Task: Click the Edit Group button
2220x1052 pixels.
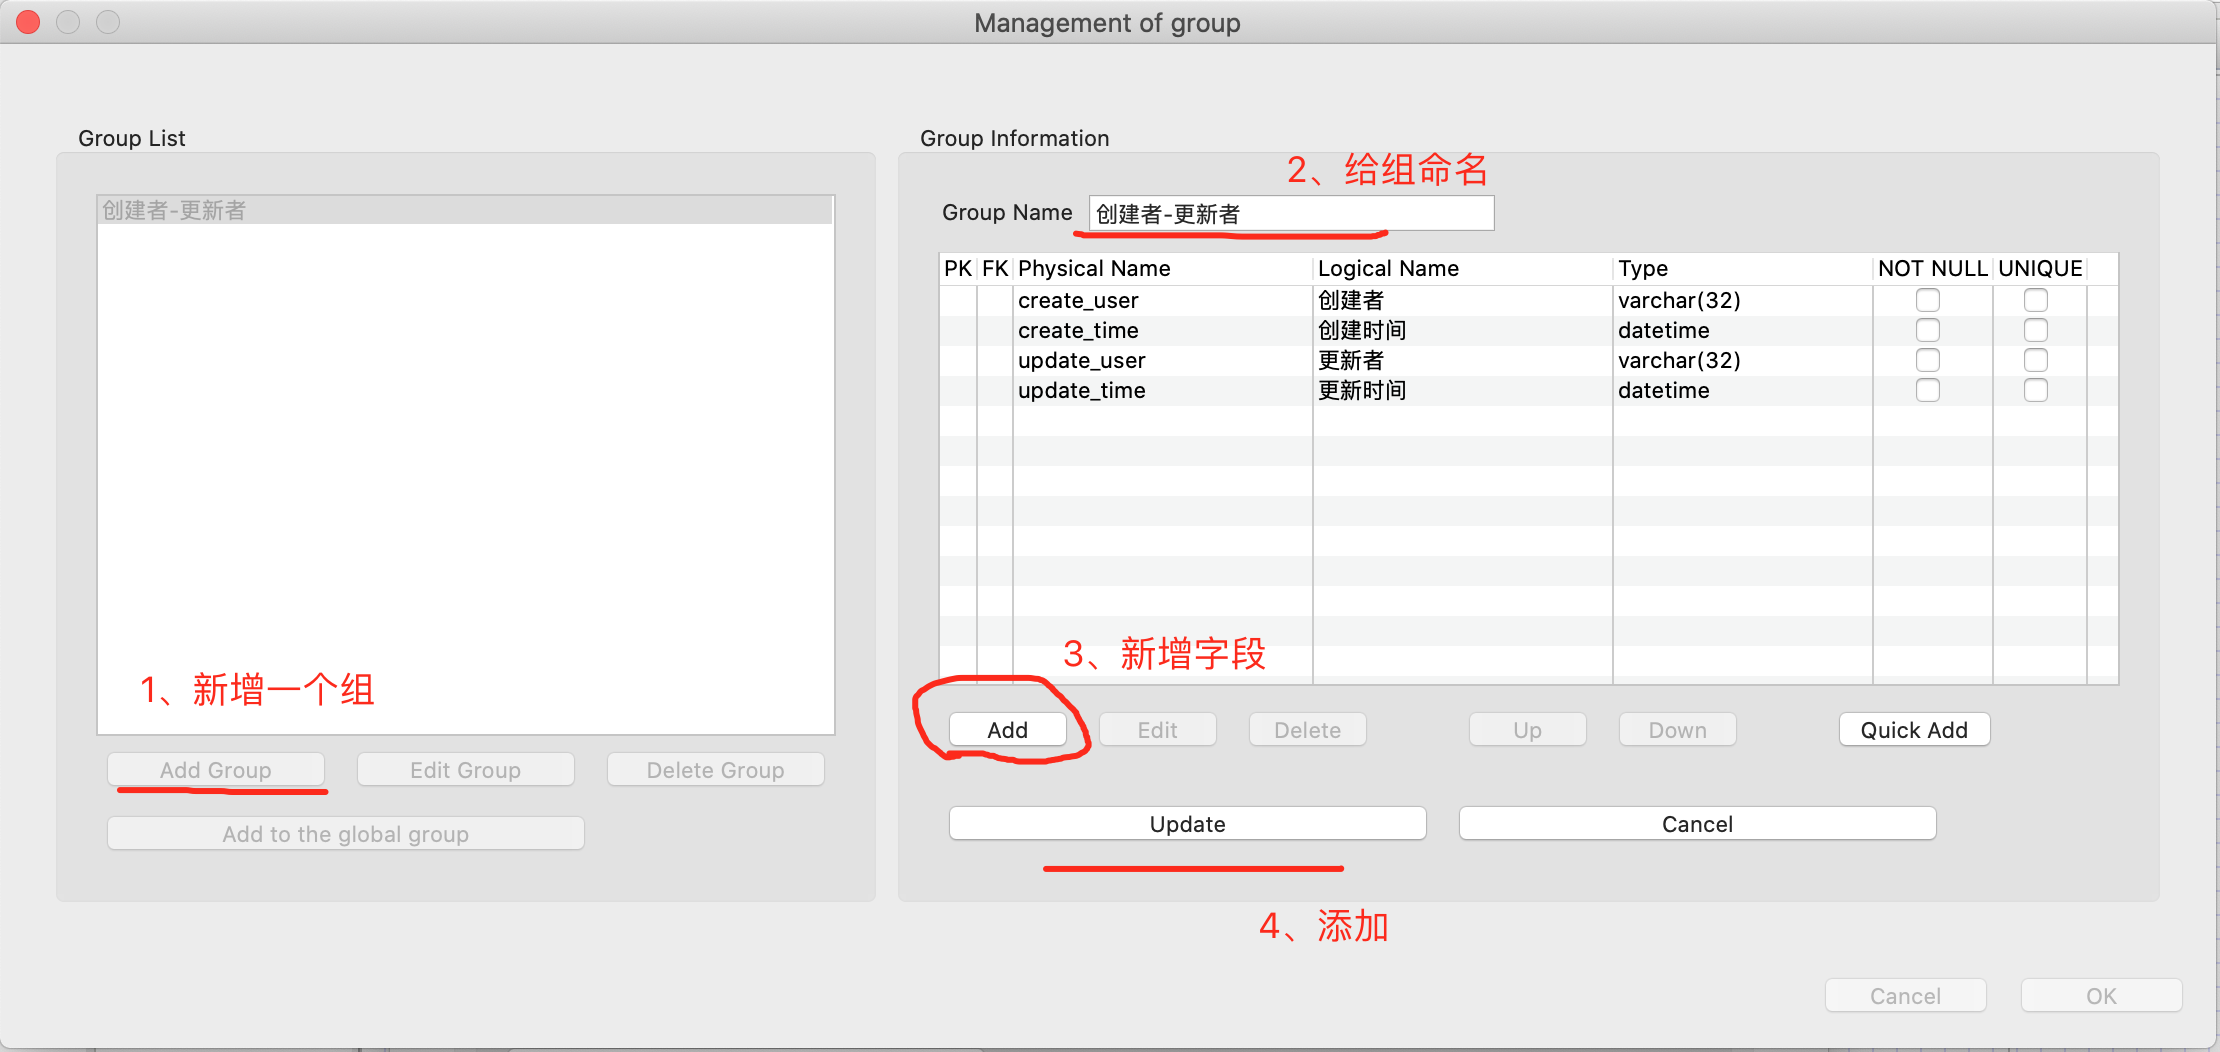Action: click(x=465, y=769)
